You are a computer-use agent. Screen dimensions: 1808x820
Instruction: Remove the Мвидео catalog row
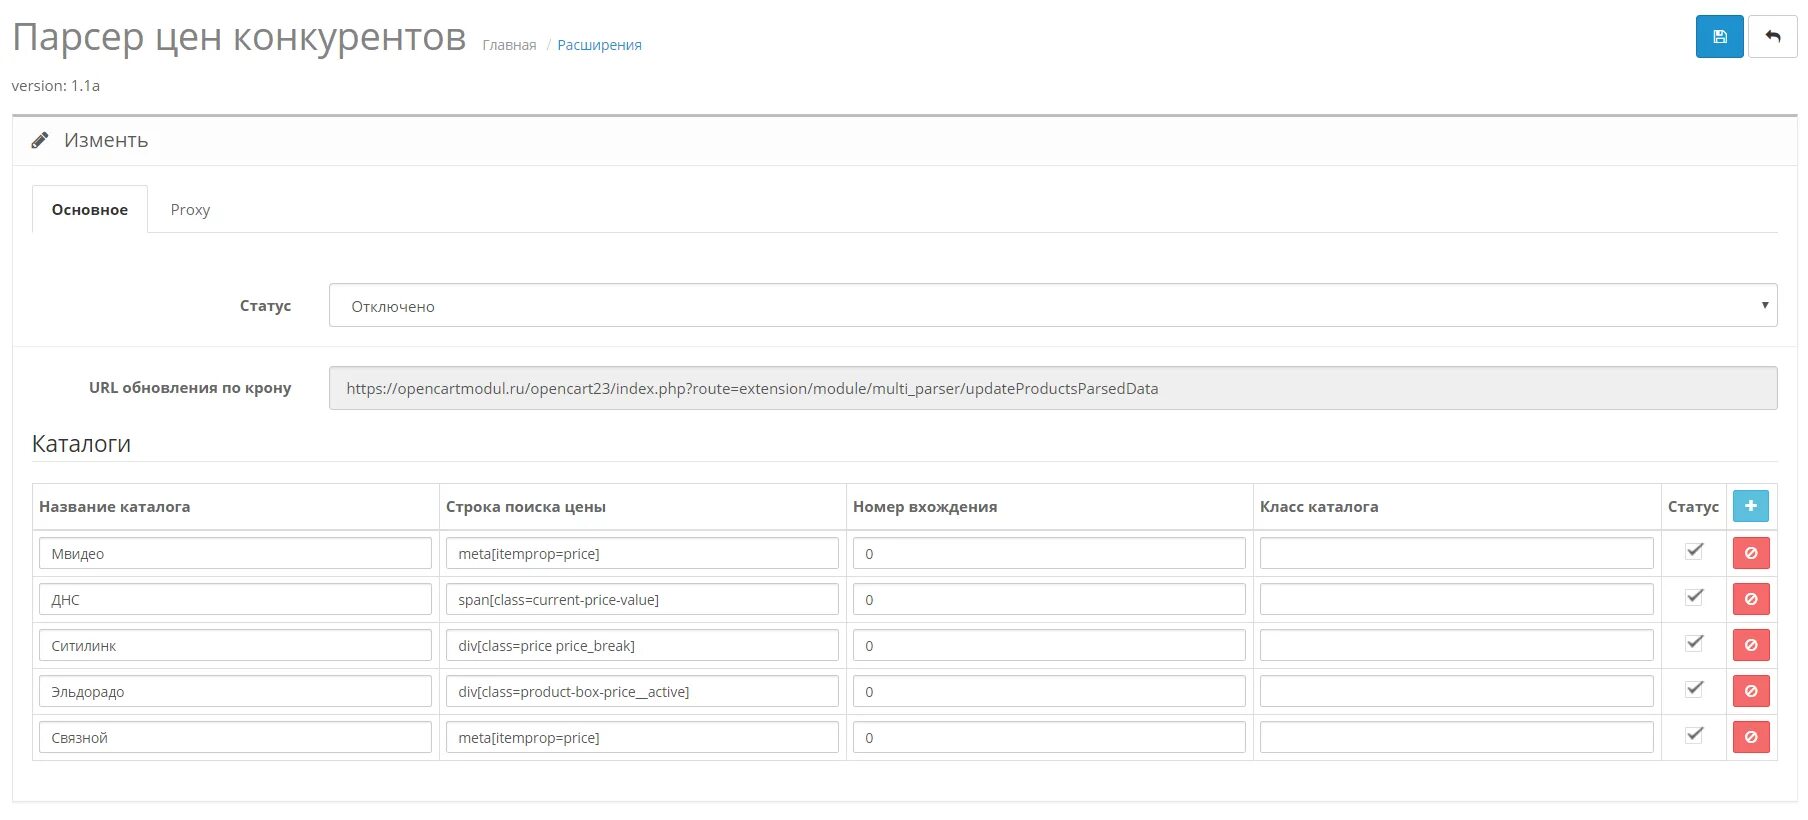click(x=1750, y=553)
